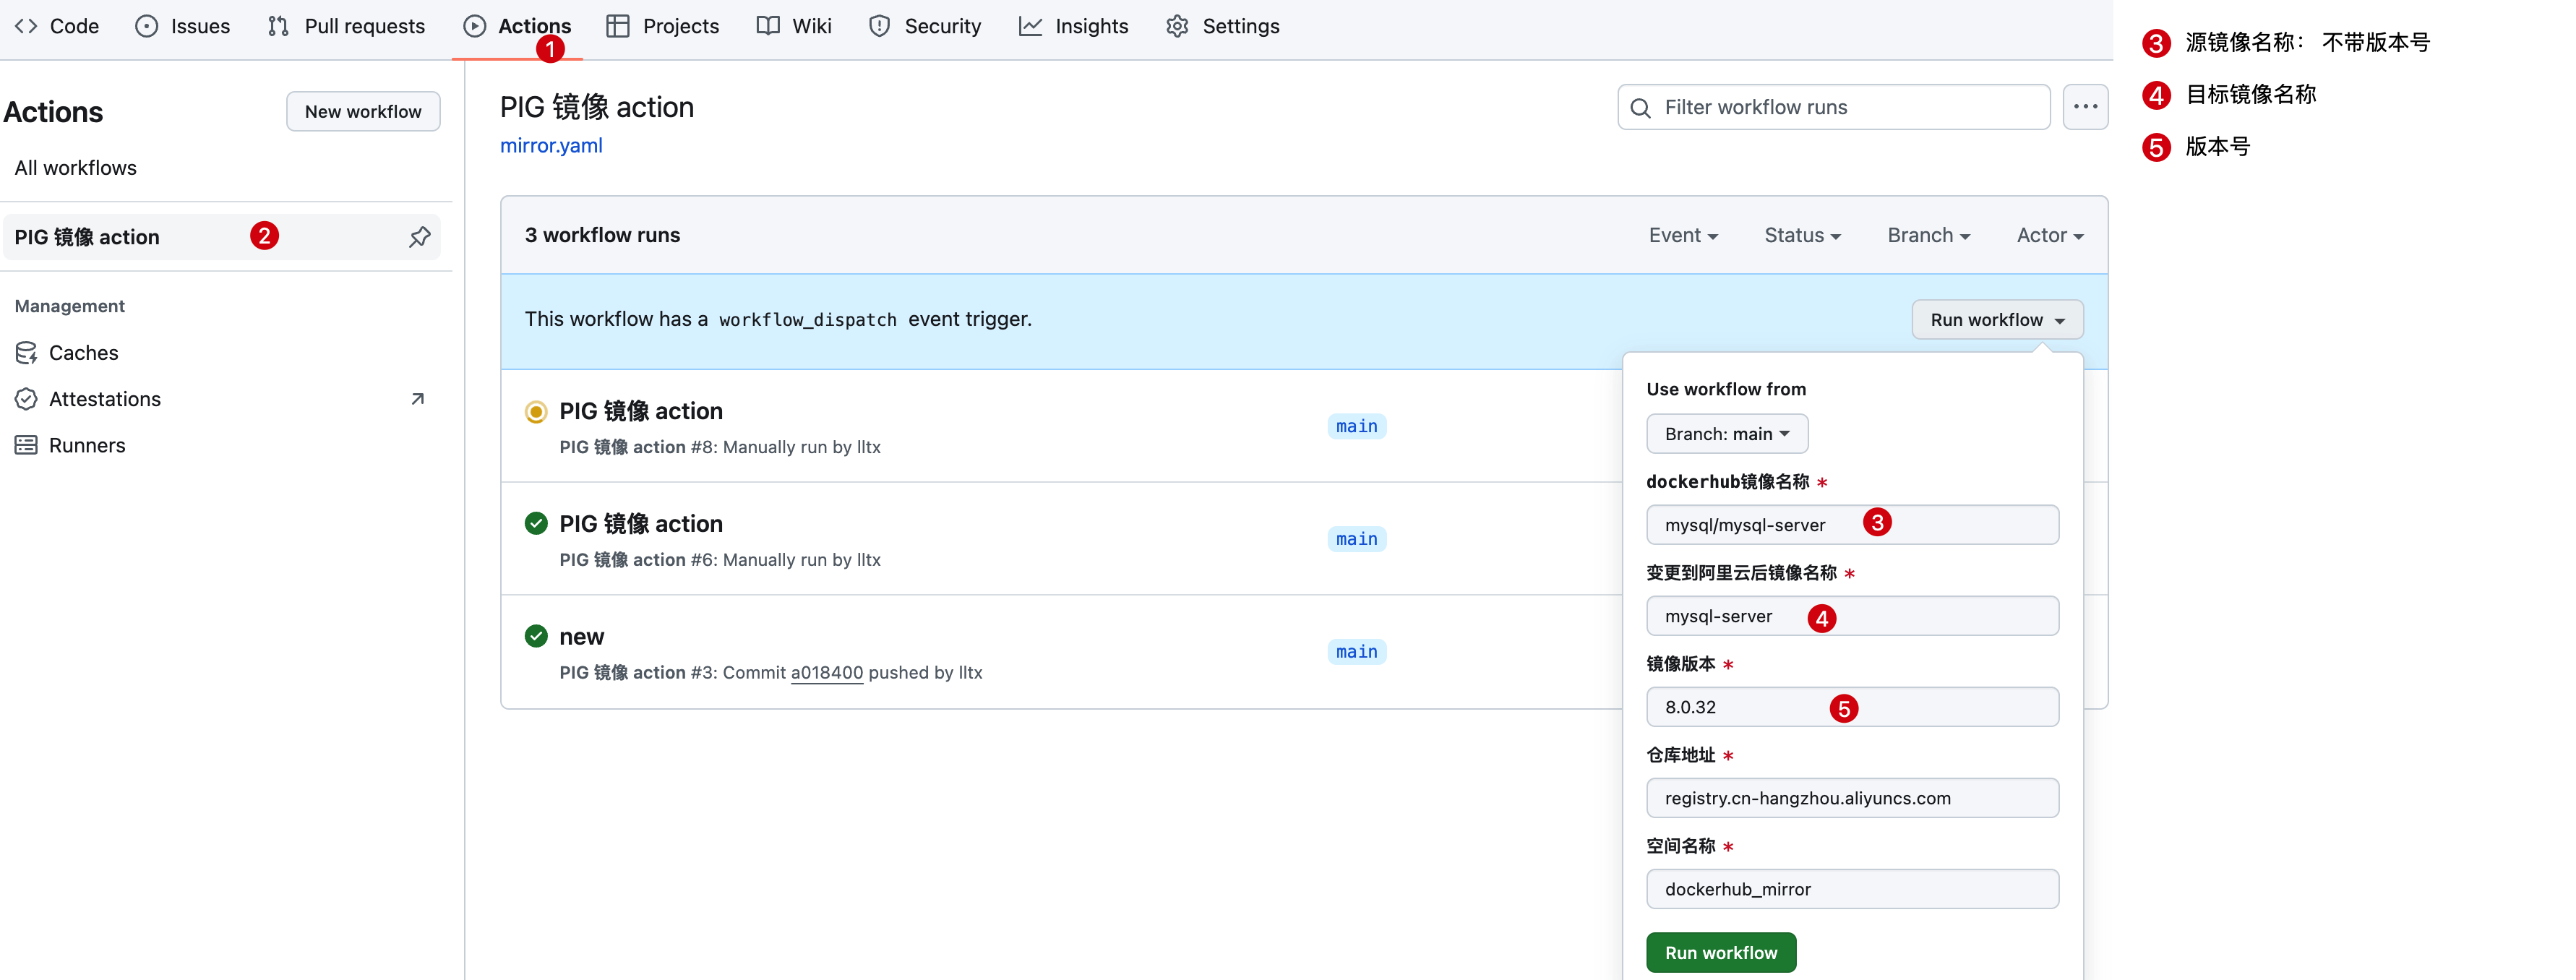2576x980 pixels.
Task: Click the Attestations external link arrow
Action: click(x=418, y=399)
